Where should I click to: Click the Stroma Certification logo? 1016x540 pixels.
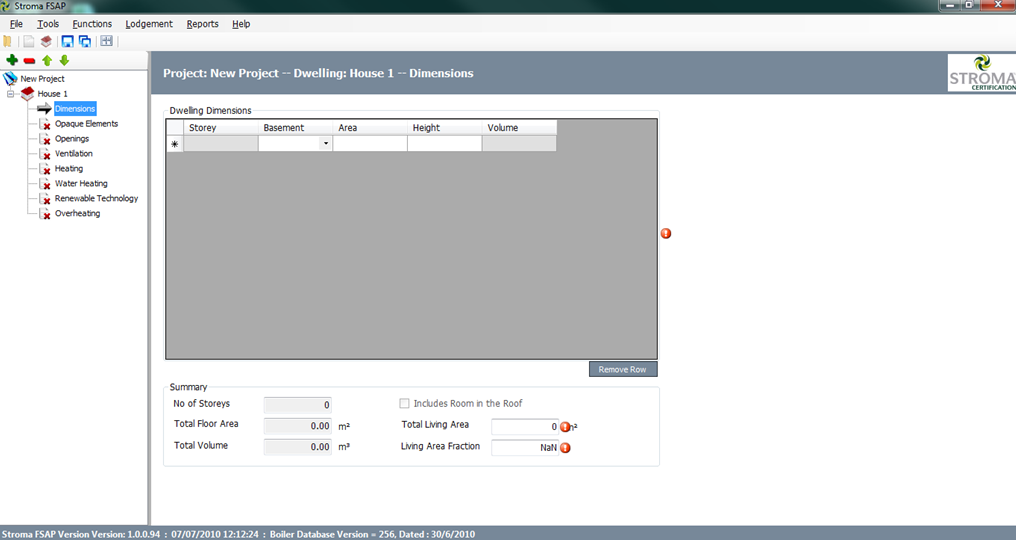coord(982,73)
